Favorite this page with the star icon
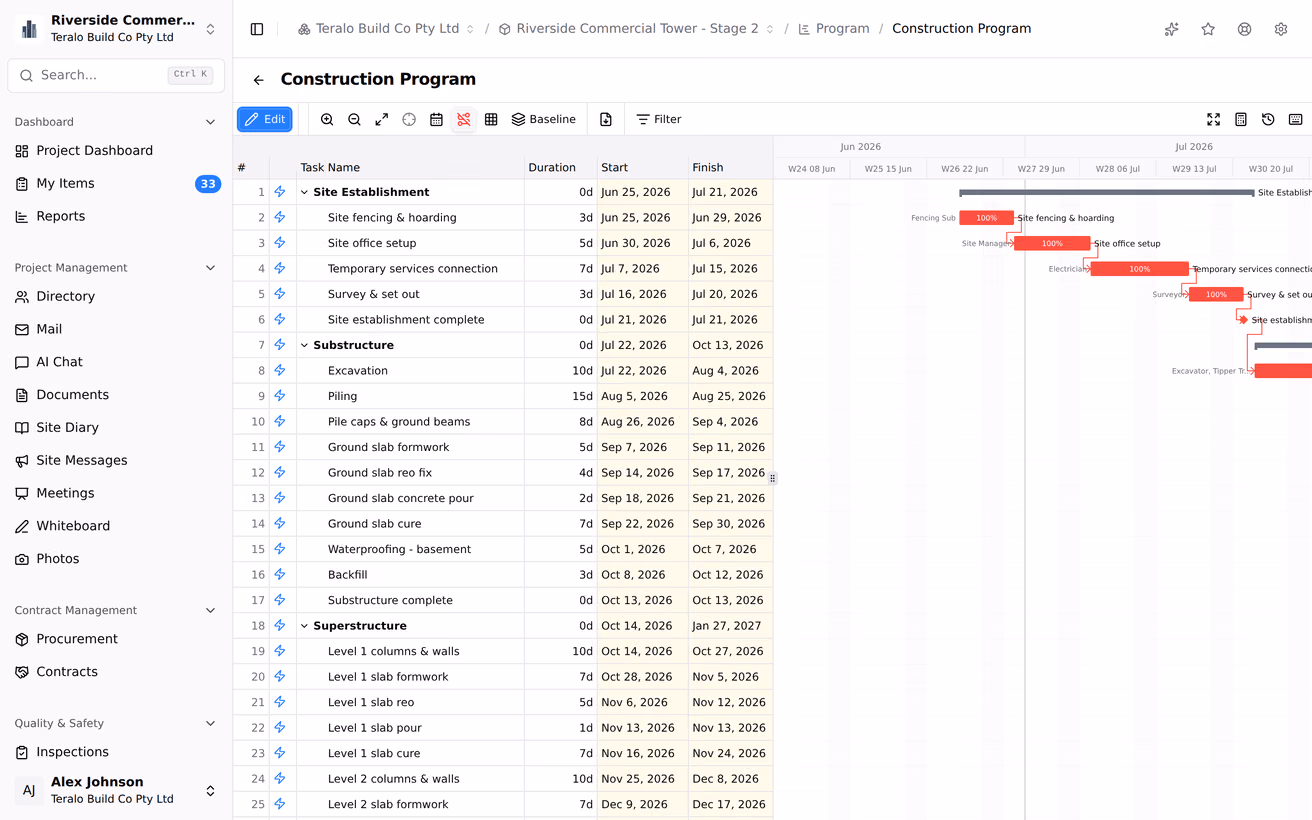Viewport: 1312px width, 820px height. [1208, 29]
